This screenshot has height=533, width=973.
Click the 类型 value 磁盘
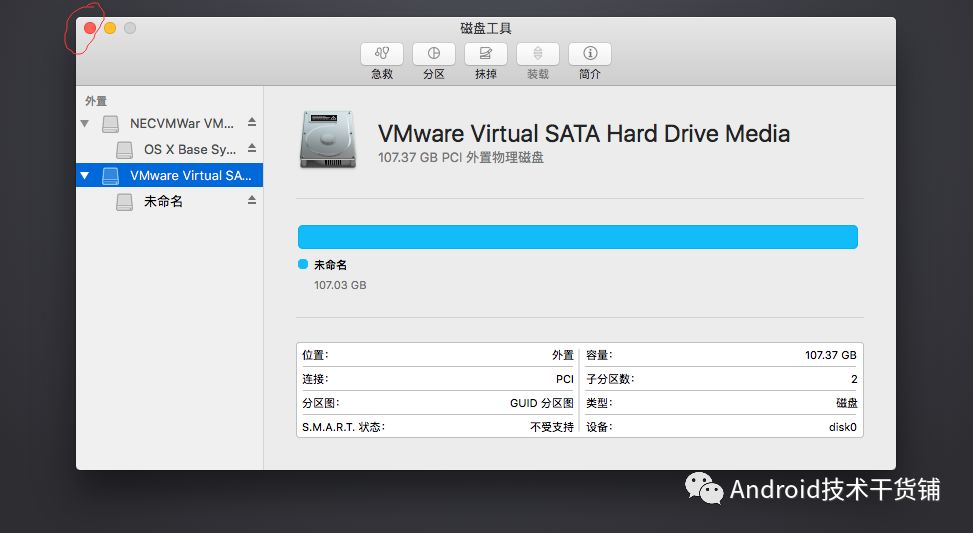click(x=846, y=403)
